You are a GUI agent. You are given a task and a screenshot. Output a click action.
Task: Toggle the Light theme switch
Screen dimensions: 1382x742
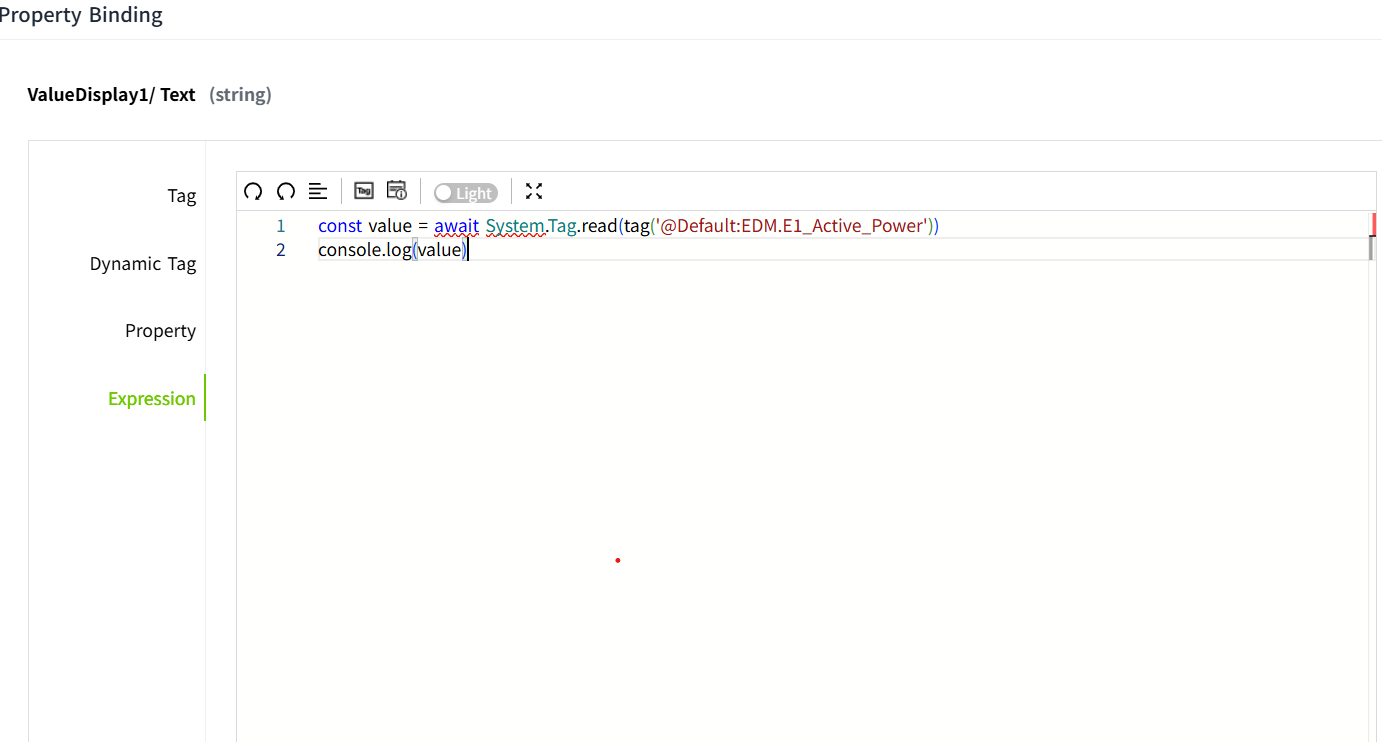[x=465, y=193]
